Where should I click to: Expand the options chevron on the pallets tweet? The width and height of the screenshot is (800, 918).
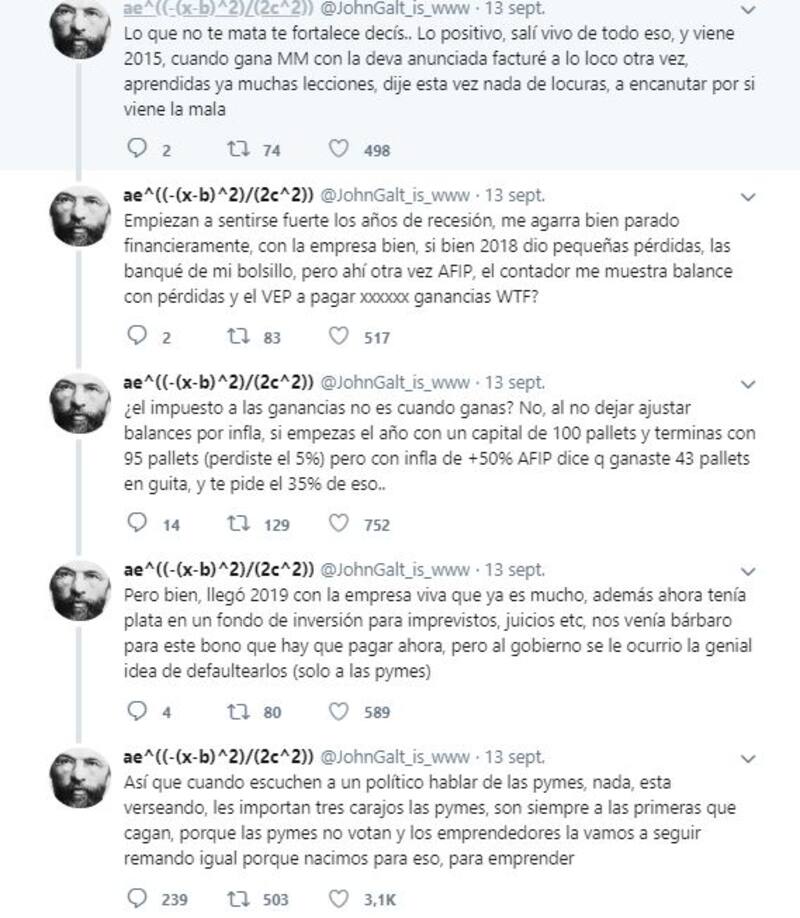[x=748, y=385]
